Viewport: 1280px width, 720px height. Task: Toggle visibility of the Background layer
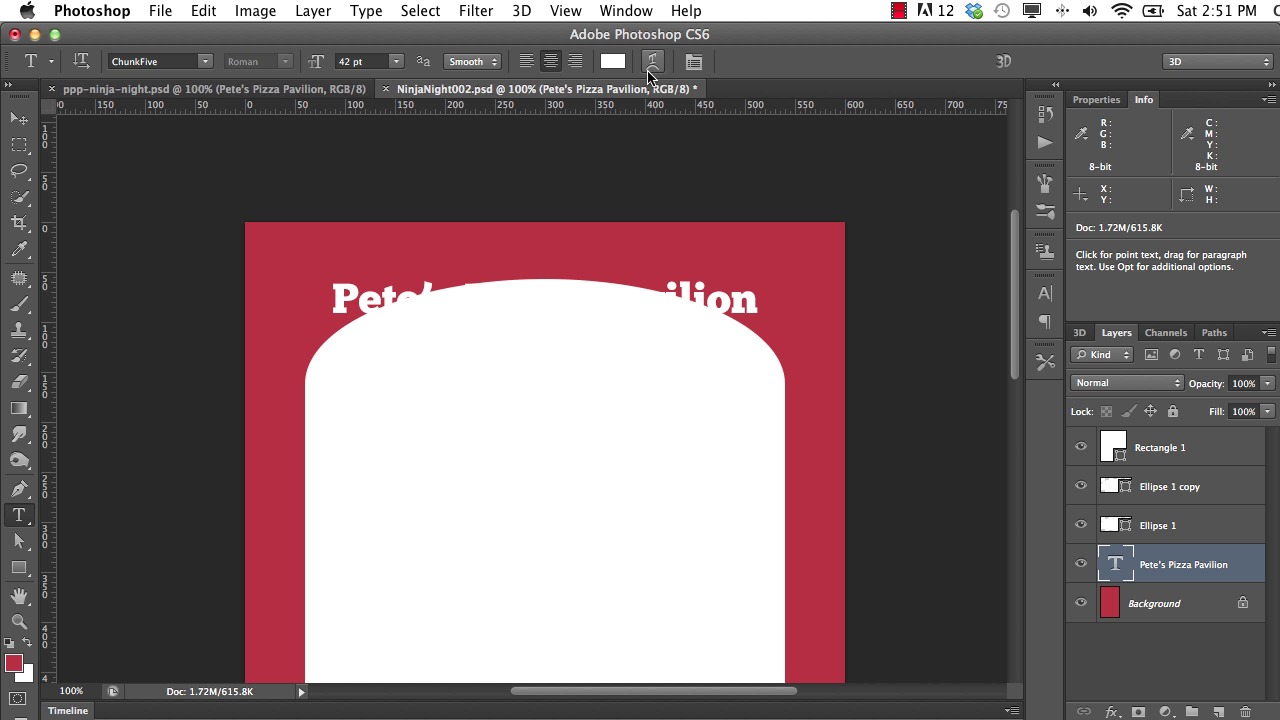pos(1081,603)
